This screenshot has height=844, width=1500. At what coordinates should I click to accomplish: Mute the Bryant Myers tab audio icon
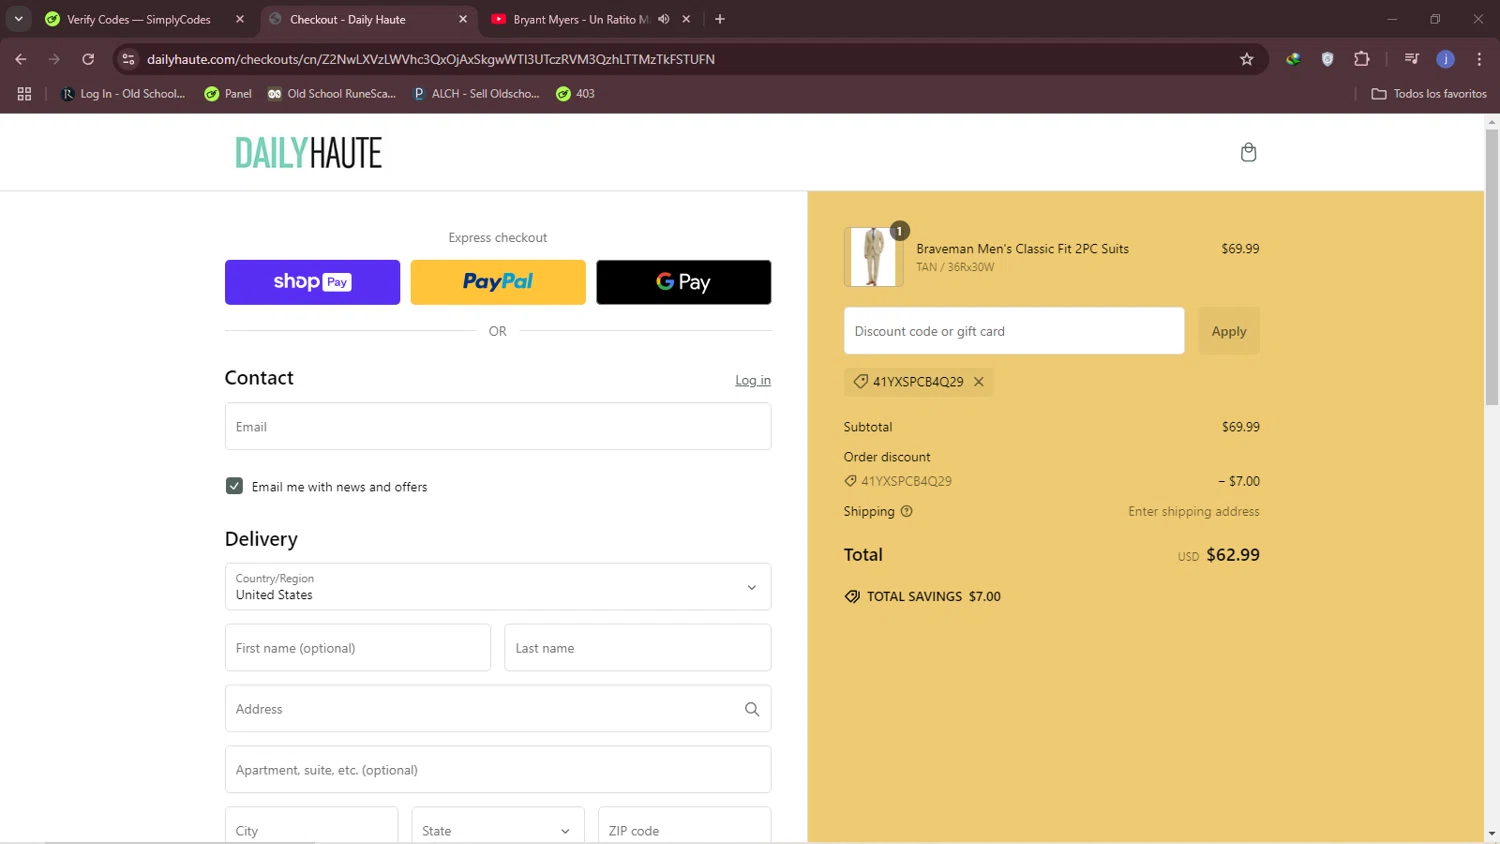click(x=664, y=19)
